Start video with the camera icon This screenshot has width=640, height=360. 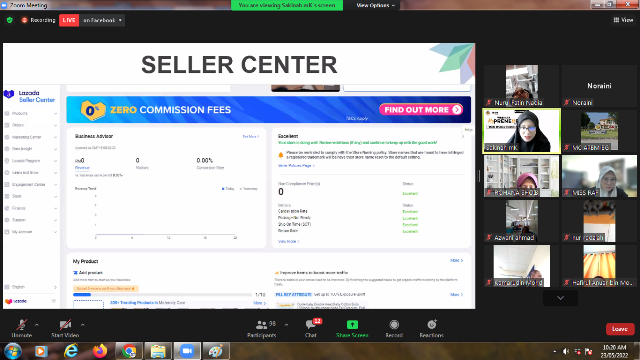pos(65,325)
